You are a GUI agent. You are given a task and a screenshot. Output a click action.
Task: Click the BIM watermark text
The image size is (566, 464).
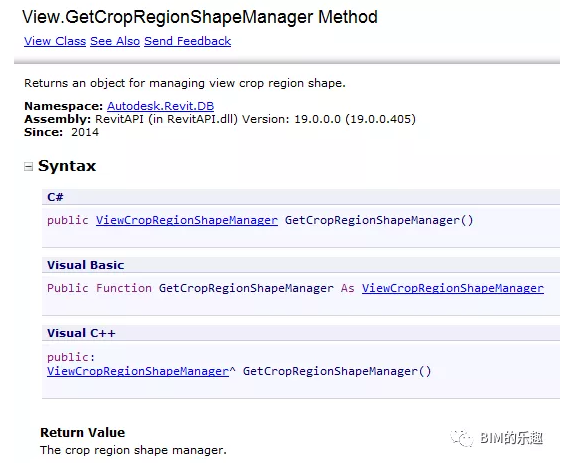coord(511,438)
